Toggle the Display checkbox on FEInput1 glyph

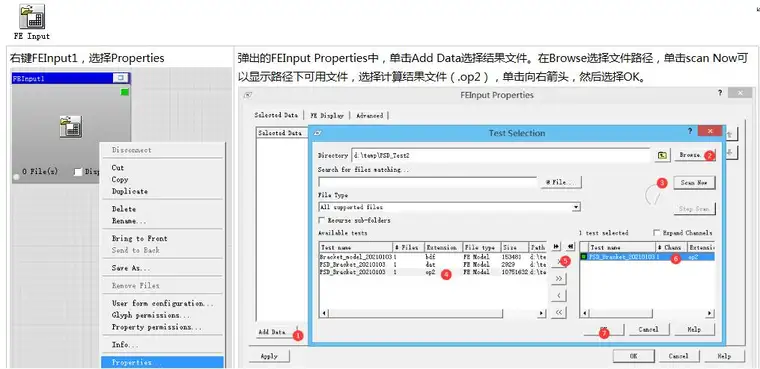pos(78,172)
